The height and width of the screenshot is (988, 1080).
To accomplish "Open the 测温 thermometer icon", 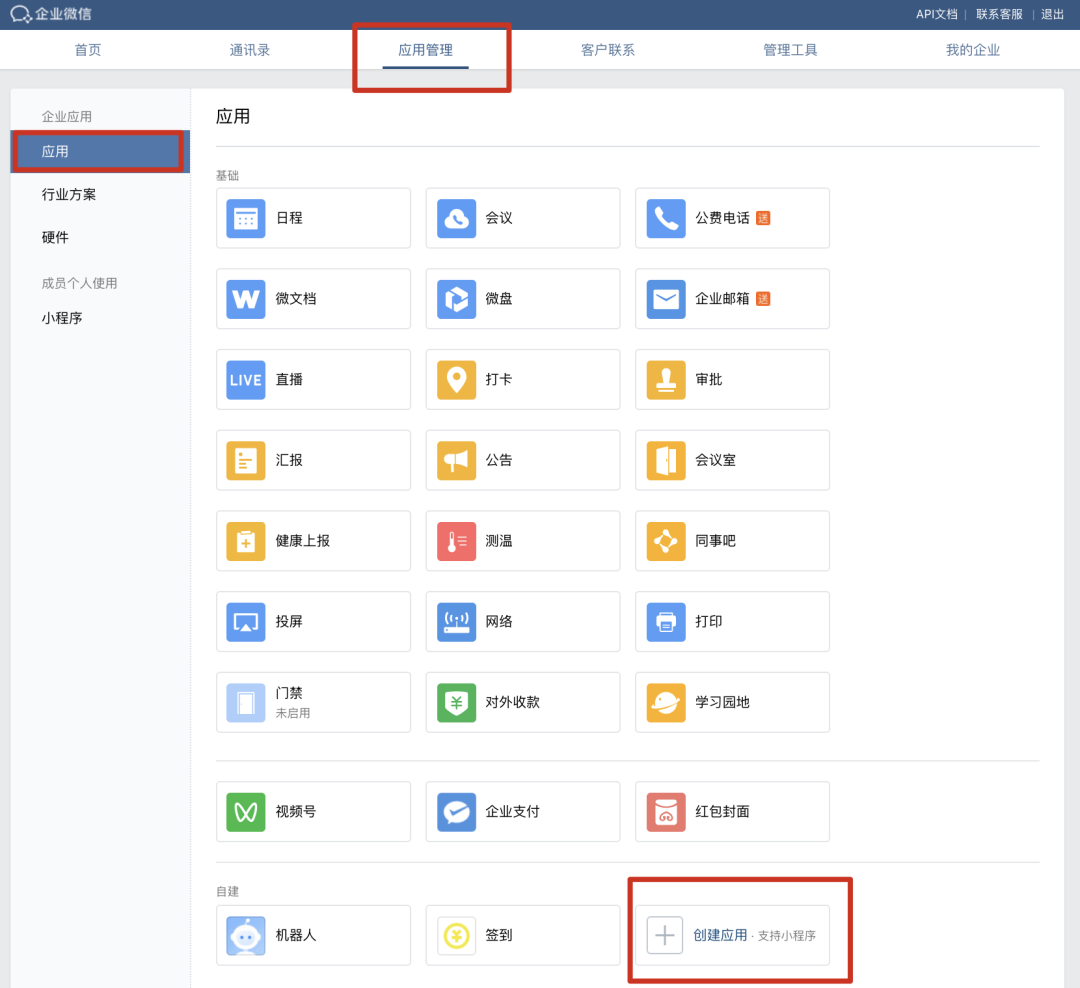I will pyautogui.click(x=456, y=541).
